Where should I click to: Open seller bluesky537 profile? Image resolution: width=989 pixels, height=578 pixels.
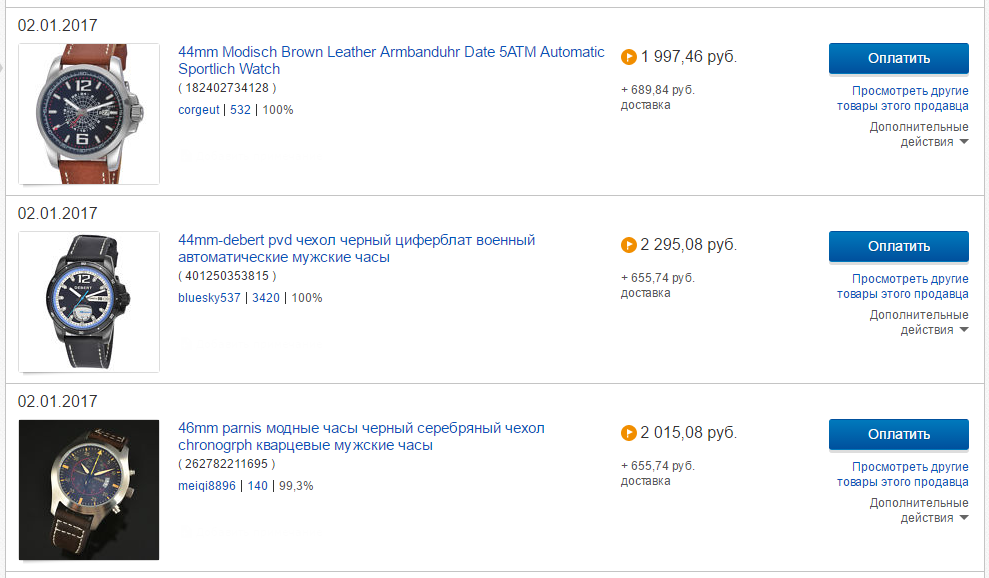point(209,298)
